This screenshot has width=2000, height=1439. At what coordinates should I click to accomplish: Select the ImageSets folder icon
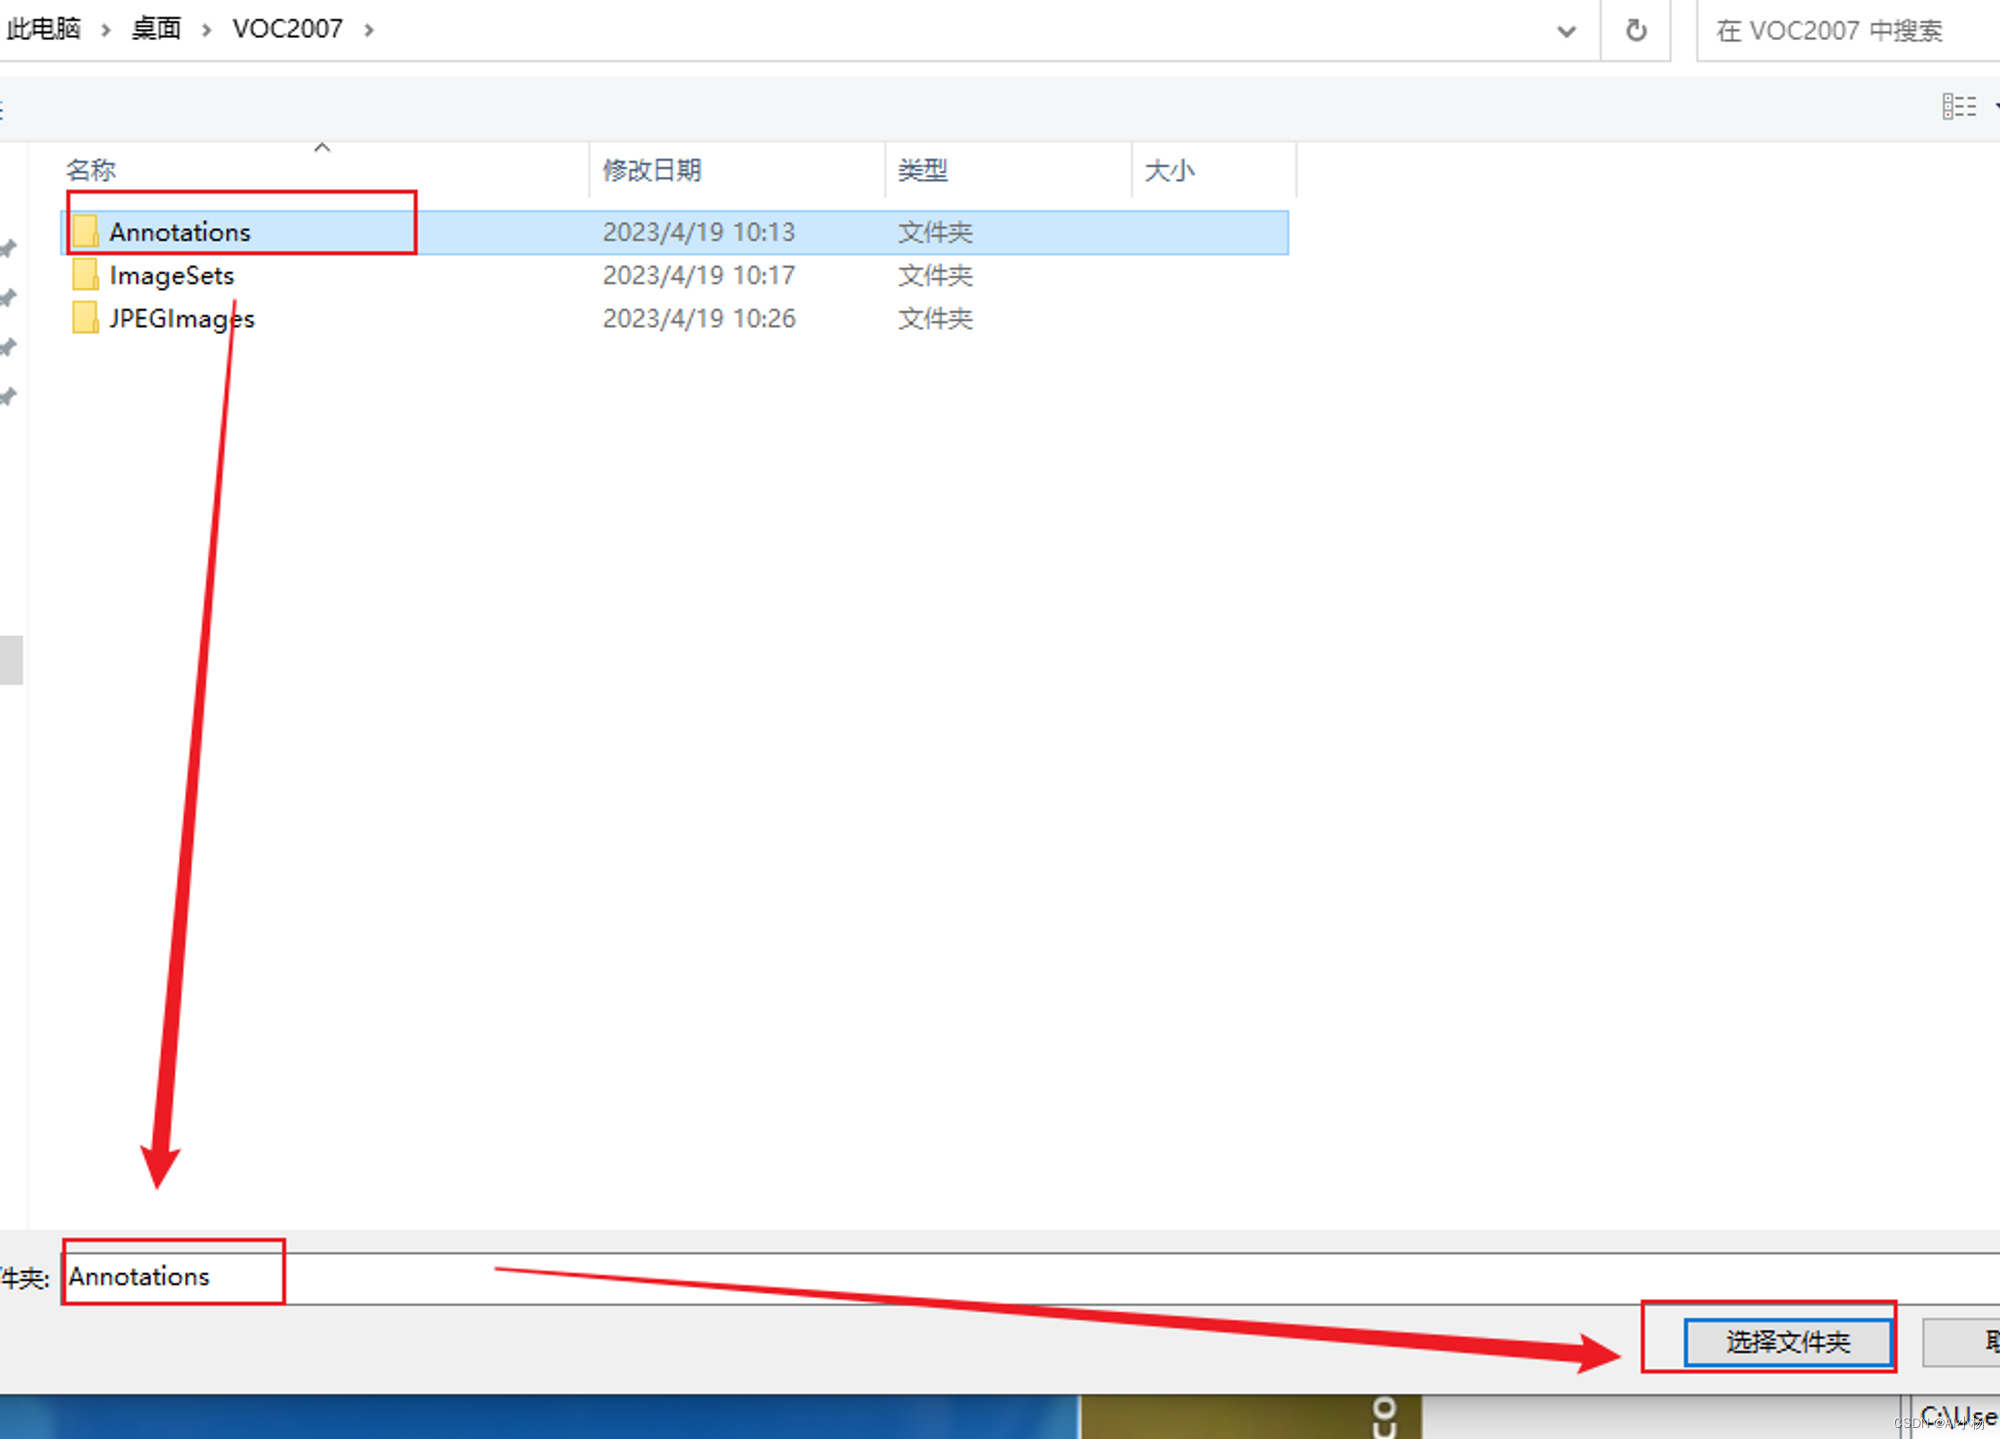85,275
